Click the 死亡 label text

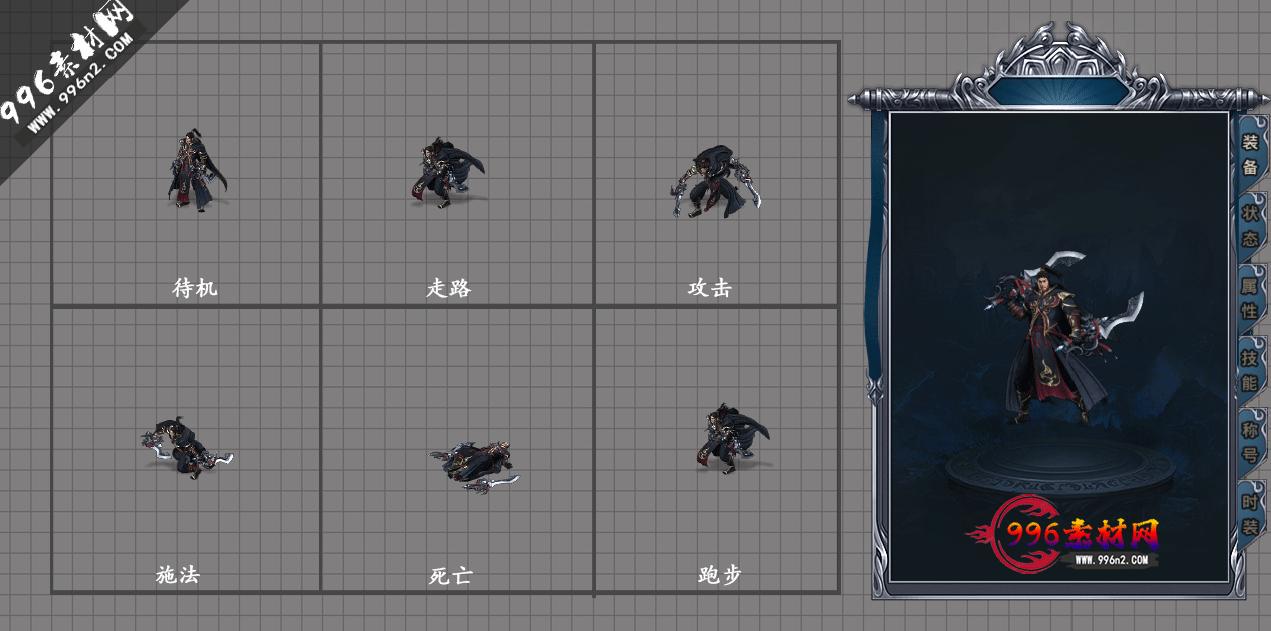click(x=450, y=576)
